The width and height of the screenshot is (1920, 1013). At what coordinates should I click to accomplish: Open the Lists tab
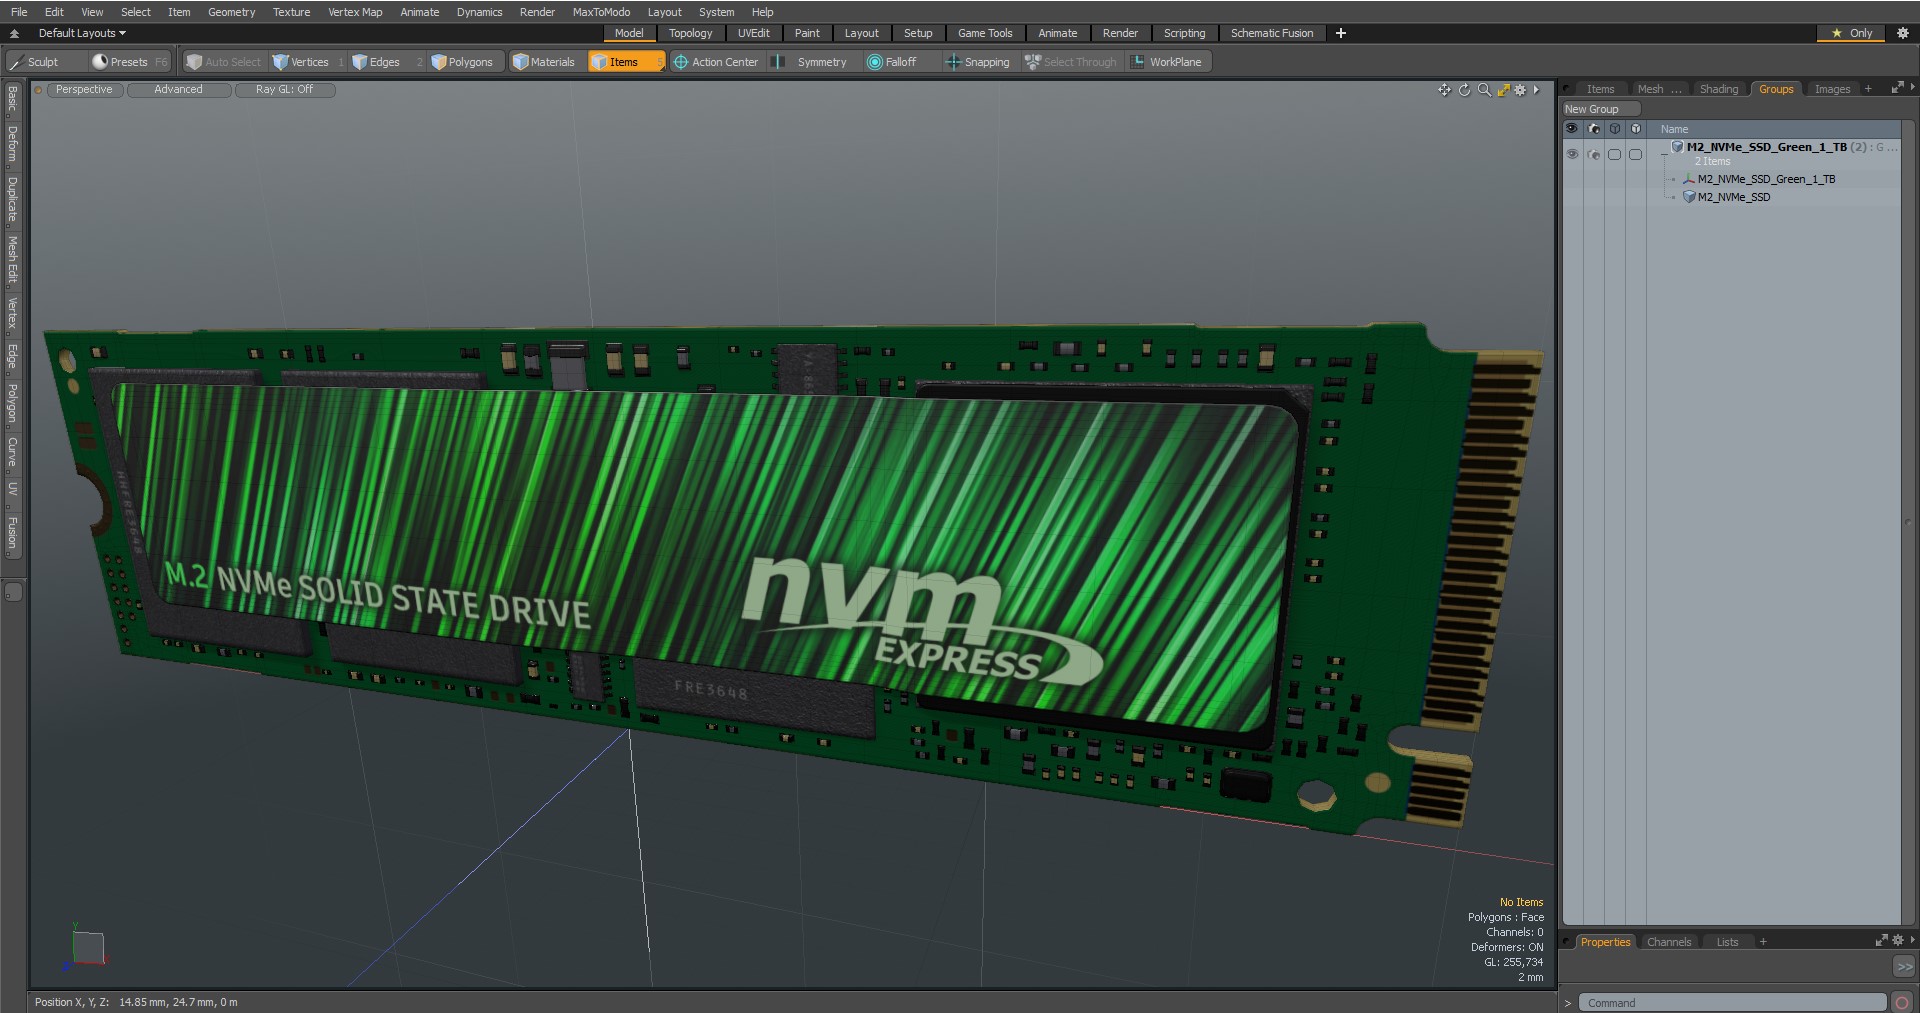1727,942
